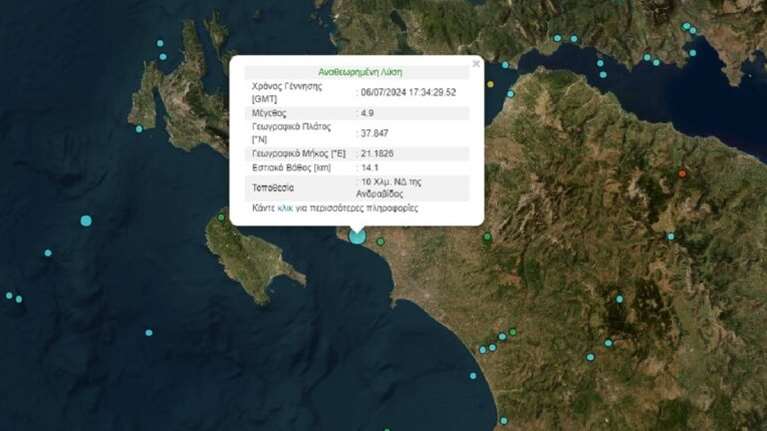Click the cyan marker in sea south of Zakynthos
This screenshot has height=431, width=767.
(x=149, y=333)
